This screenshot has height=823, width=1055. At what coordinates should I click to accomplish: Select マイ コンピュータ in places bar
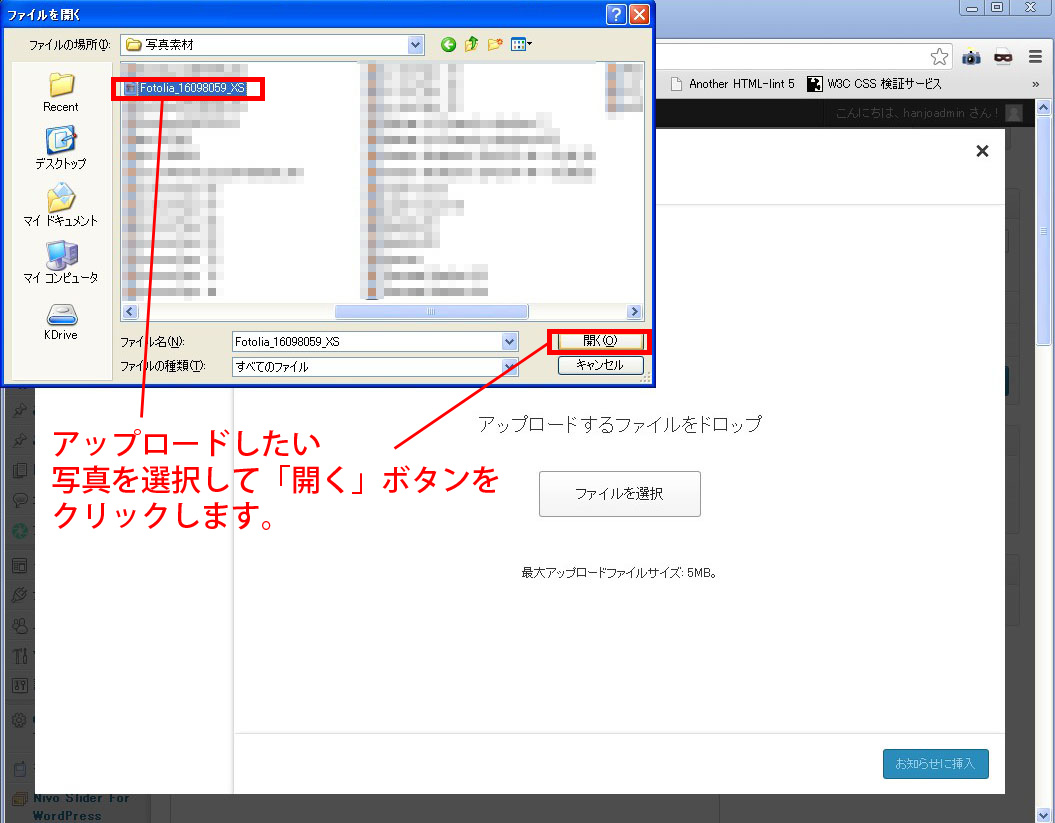coord(61,262)
